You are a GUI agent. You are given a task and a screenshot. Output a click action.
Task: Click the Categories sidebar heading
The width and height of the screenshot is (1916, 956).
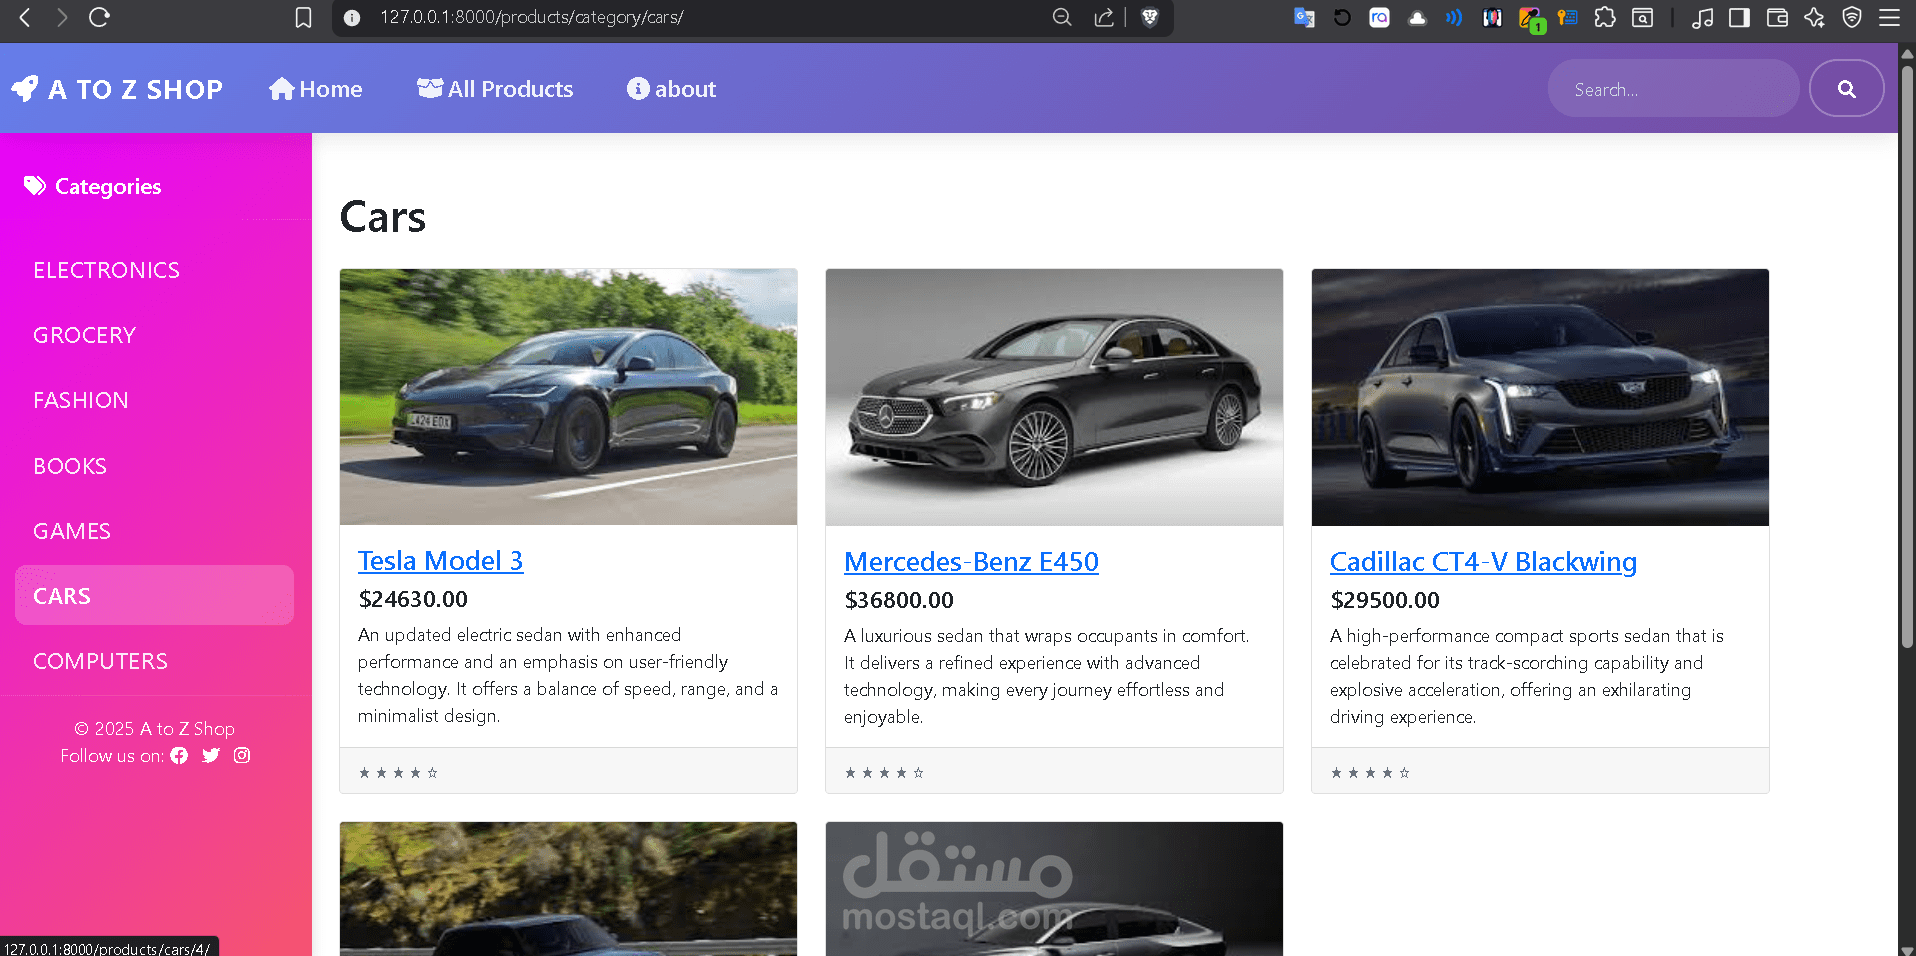(x=93, y=186)
